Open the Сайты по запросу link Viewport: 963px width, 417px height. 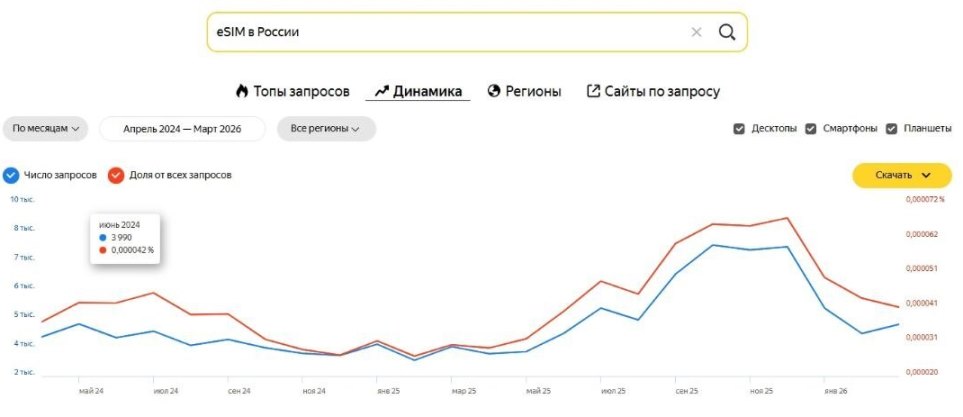(661, 91)
